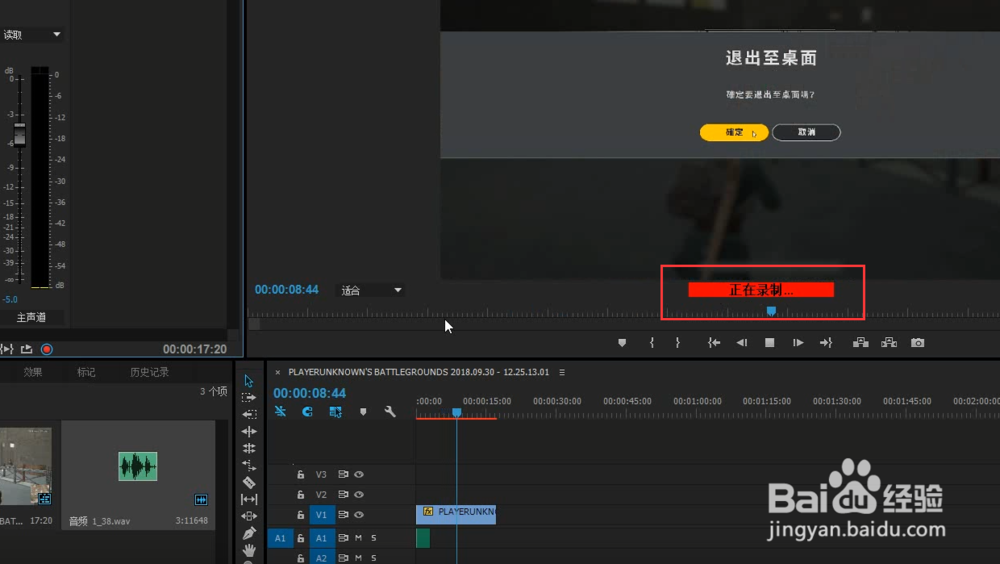Click the timeline playhead on ruler
Screen dimensions: 1000x564
(457, 412)
